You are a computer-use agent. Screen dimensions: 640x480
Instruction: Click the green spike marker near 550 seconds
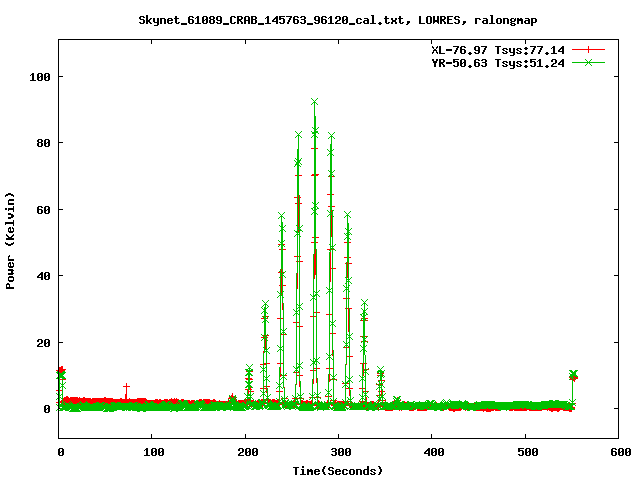pyautogui.click(x=572, y=375)
